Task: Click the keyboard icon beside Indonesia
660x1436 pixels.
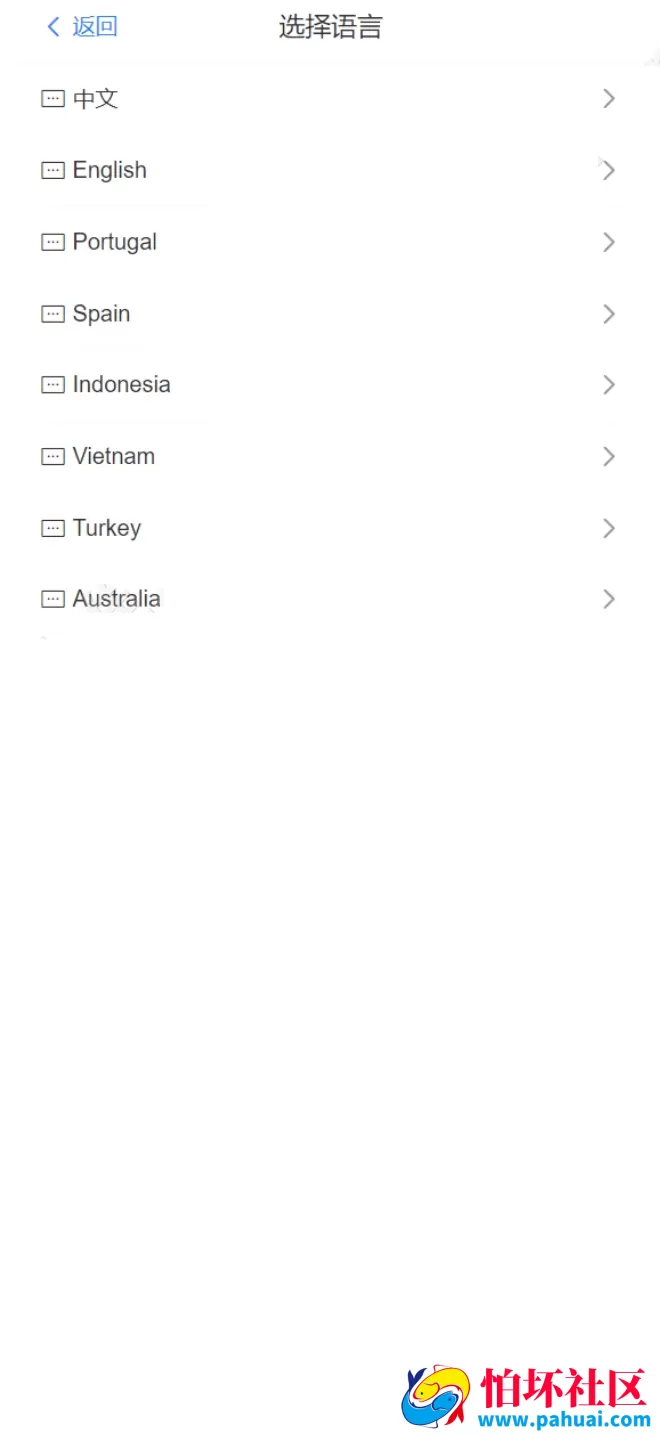Action: [52, 385]
